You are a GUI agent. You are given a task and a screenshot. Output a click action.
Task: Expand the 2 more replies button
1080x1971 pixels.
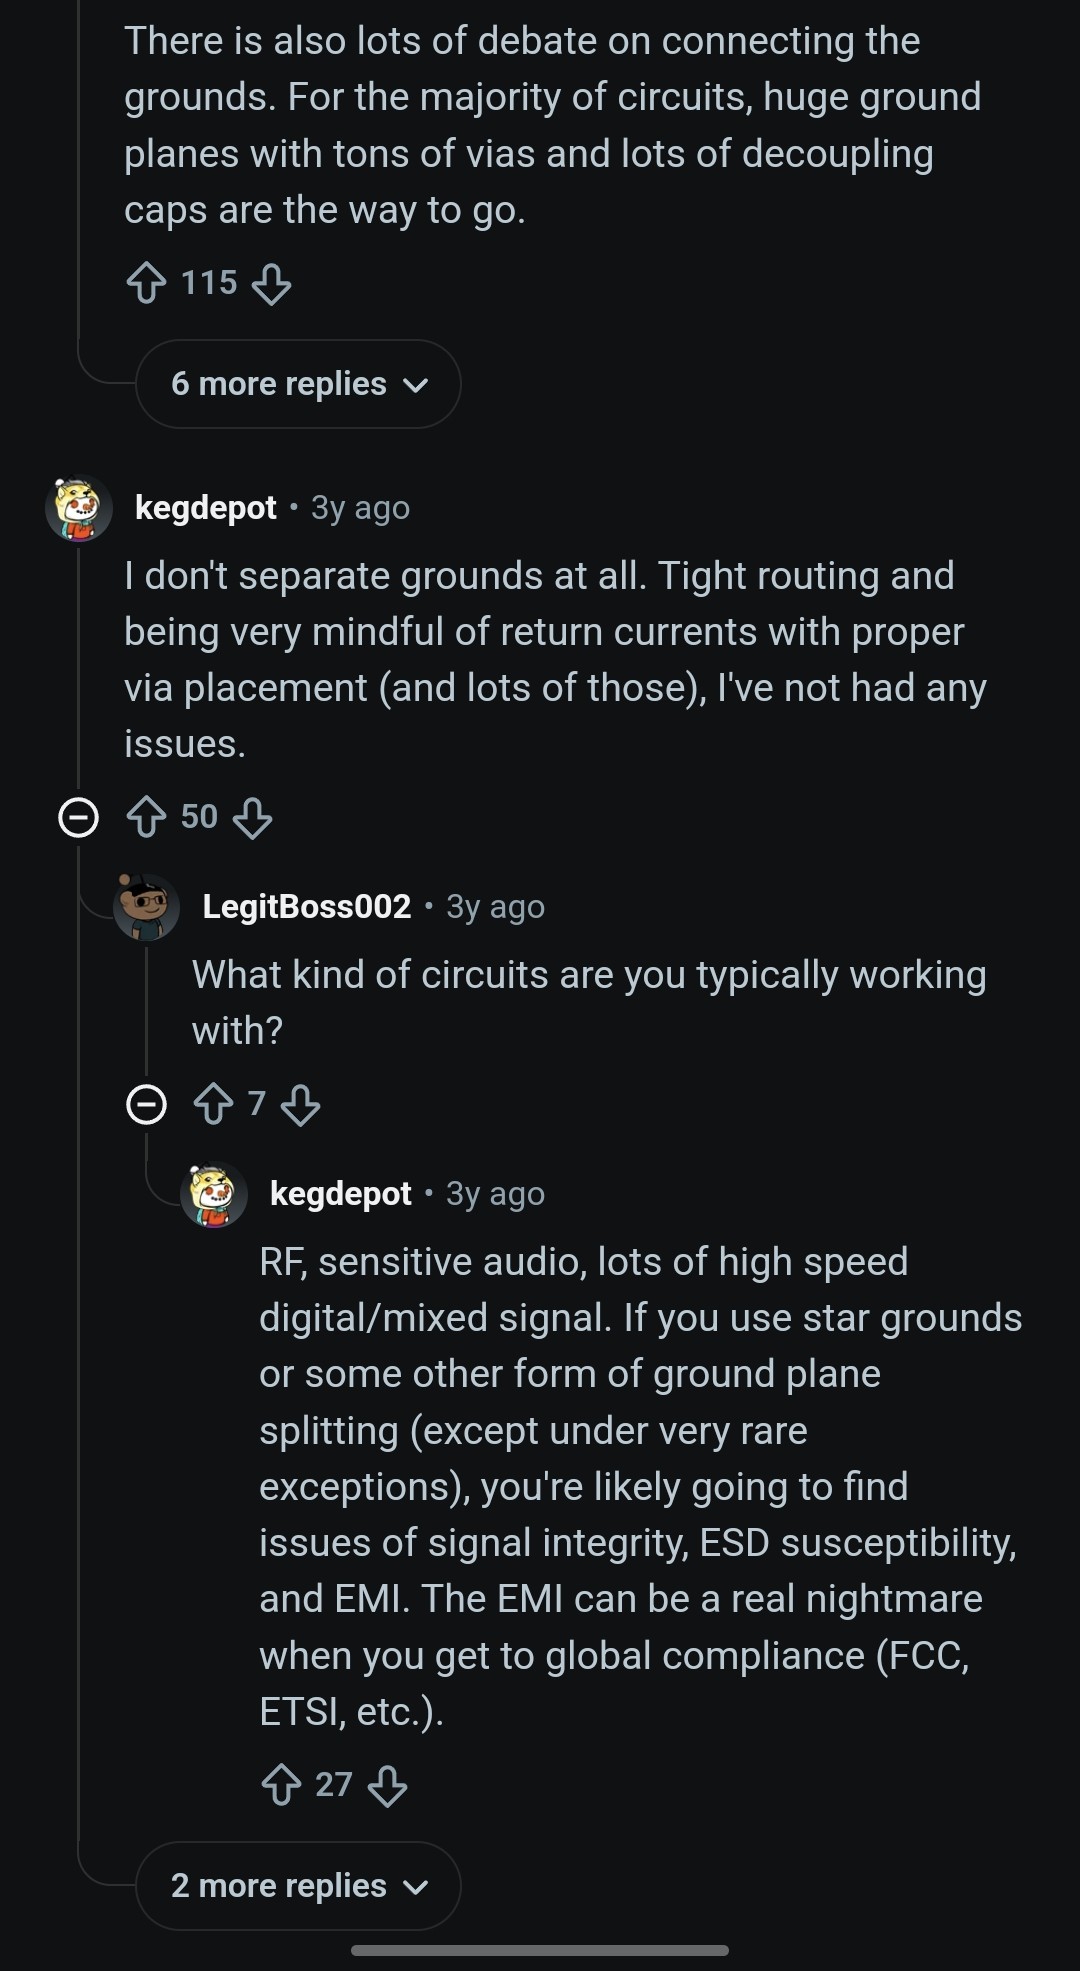click(x=298, y=1886)
